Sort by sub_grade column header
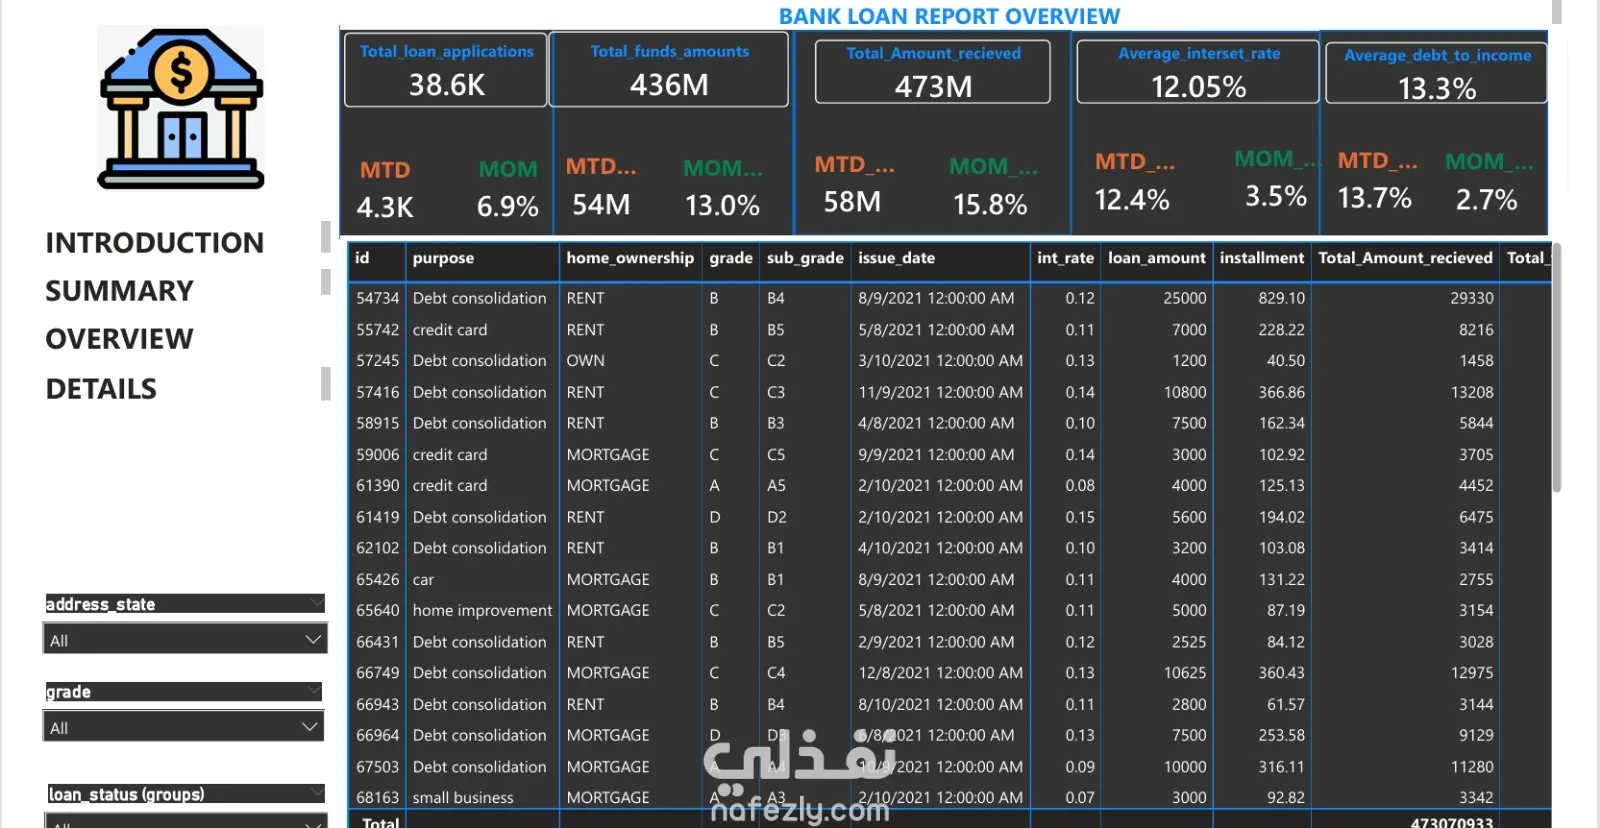Screen dimensions: 1600x828 point(805,258)
